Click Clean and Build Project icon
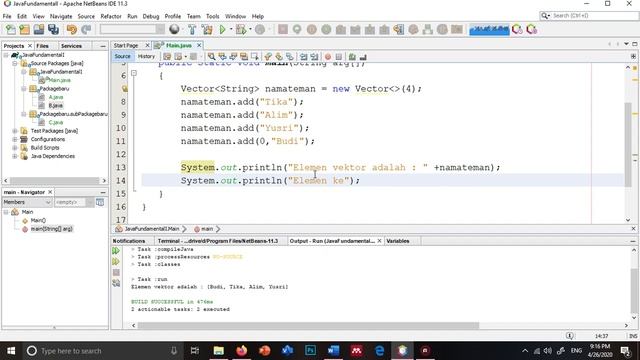Screen dimensions: 640x360 point(207,29)
